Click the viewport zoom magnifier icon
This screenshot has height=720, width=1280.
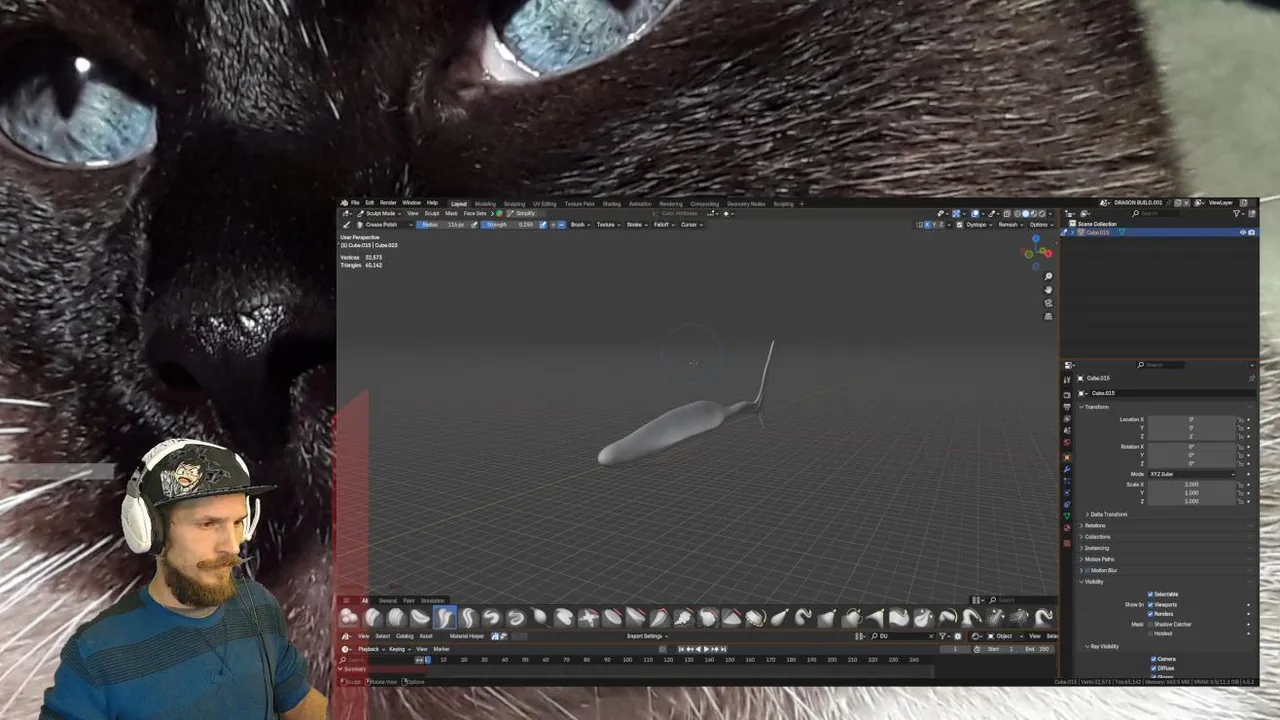1048,276
